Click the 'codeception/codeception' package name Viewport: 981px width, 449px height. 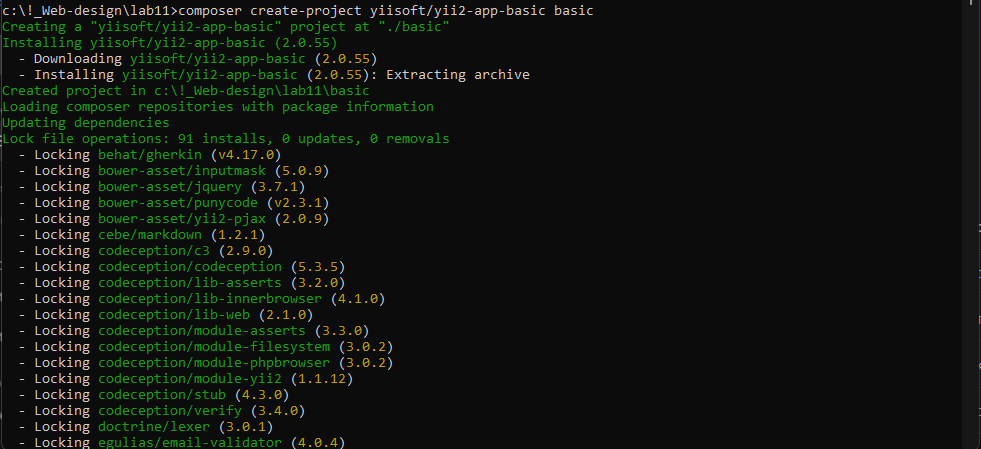[x=190, y=267]
